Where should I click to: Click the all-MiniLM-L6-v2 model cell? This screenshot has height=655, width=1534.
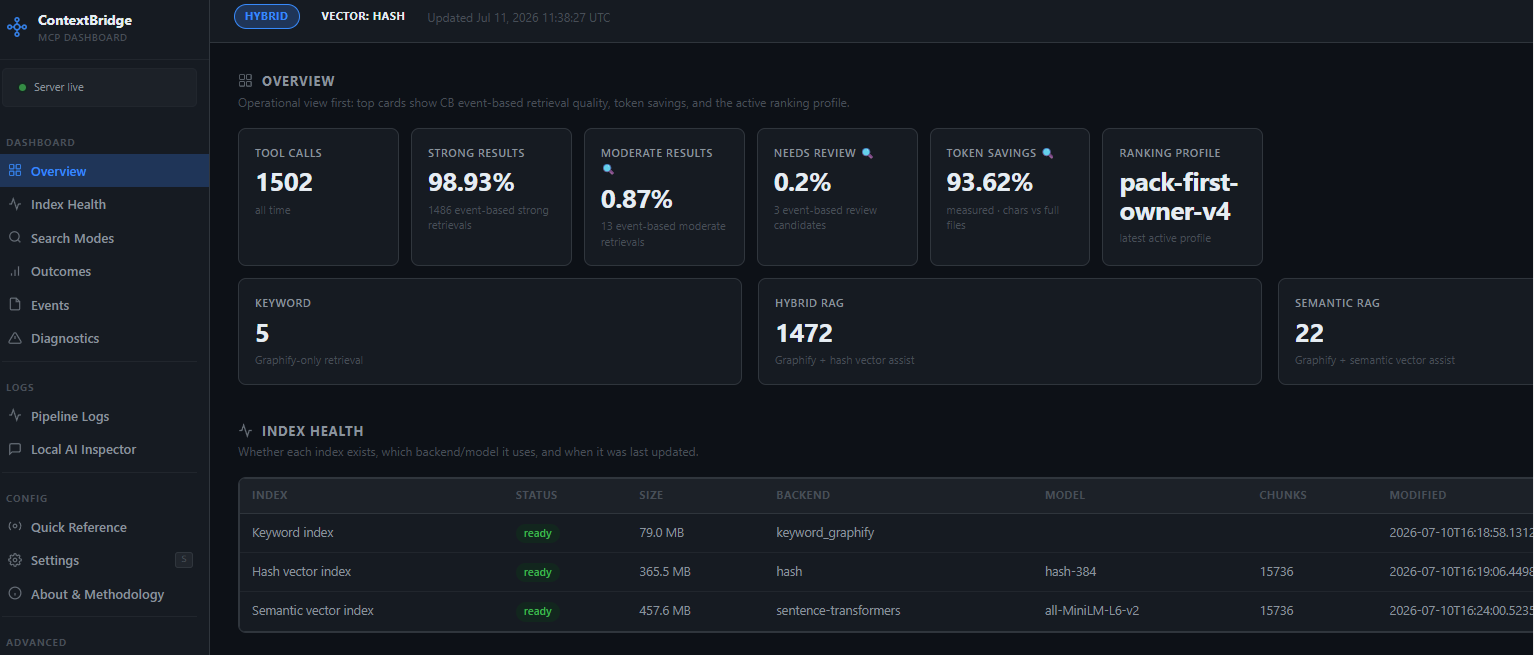click(1092, 610)
